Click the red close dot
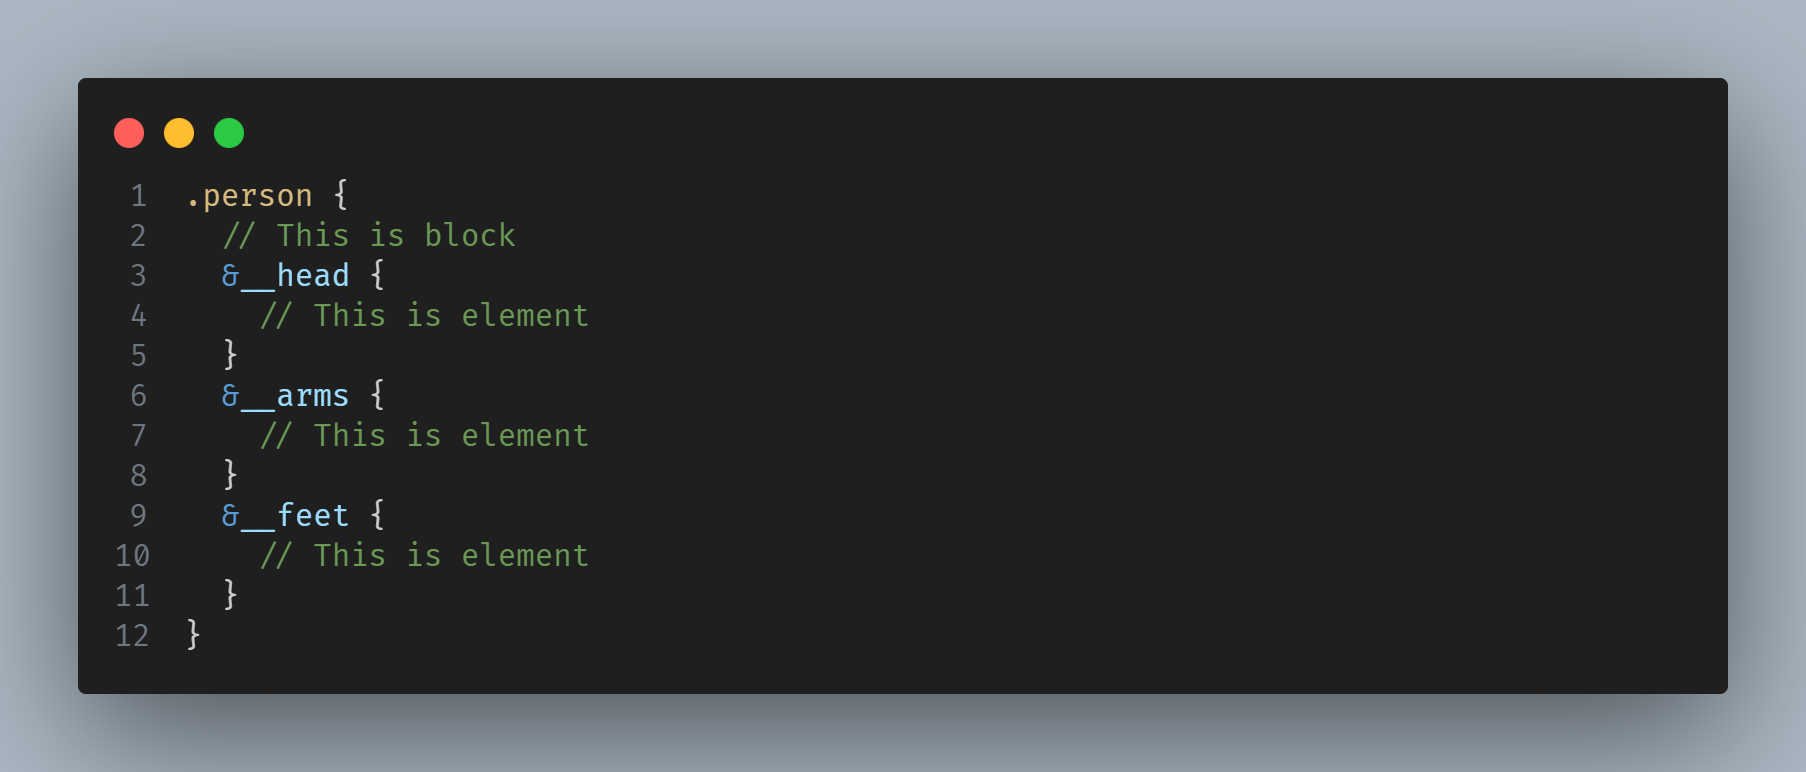This screenshot has height=772, width=1806. pos(129,133)
